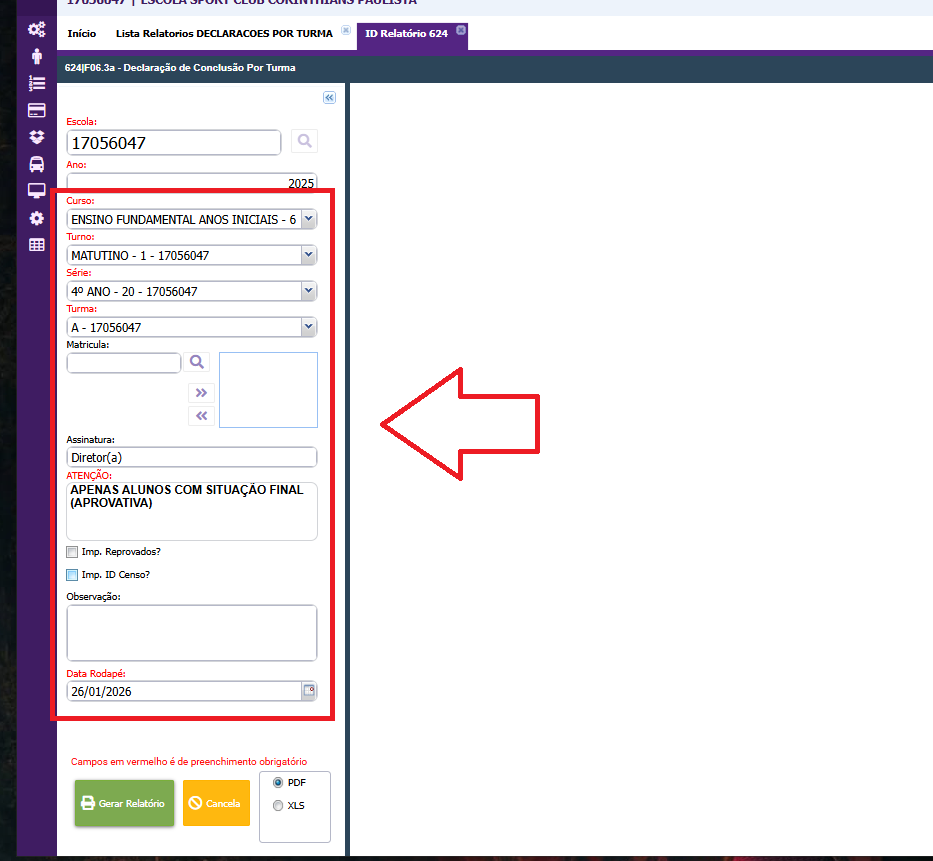Open the person icon in the sidebar
Screen dimensions: 933x861
(36, 57)
